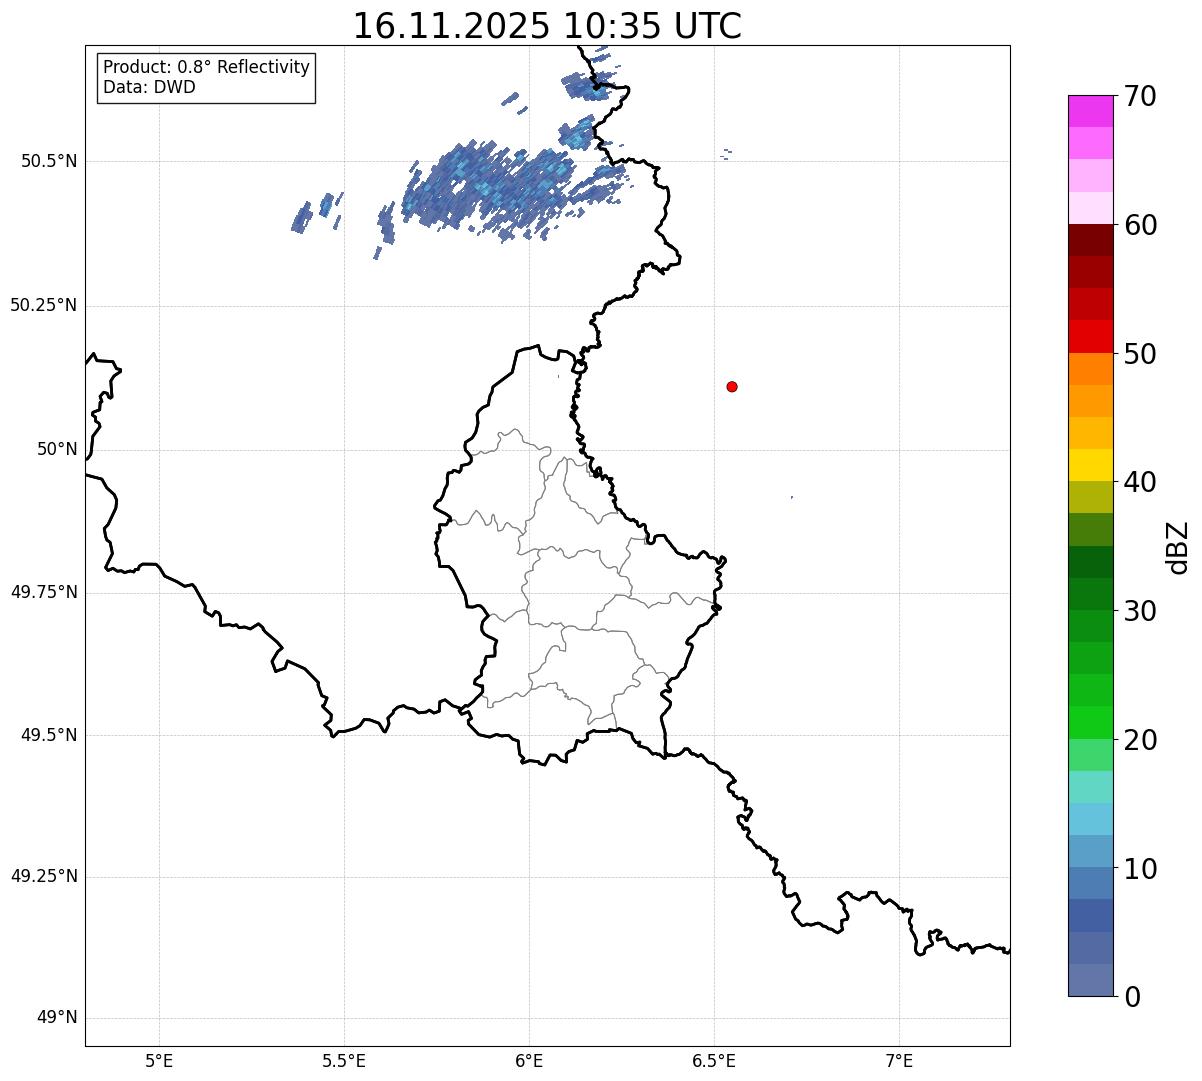Click the 6.5°E longitude label
The height and width of the screenshot is (1081, 1202).
tap(714, 1060)
